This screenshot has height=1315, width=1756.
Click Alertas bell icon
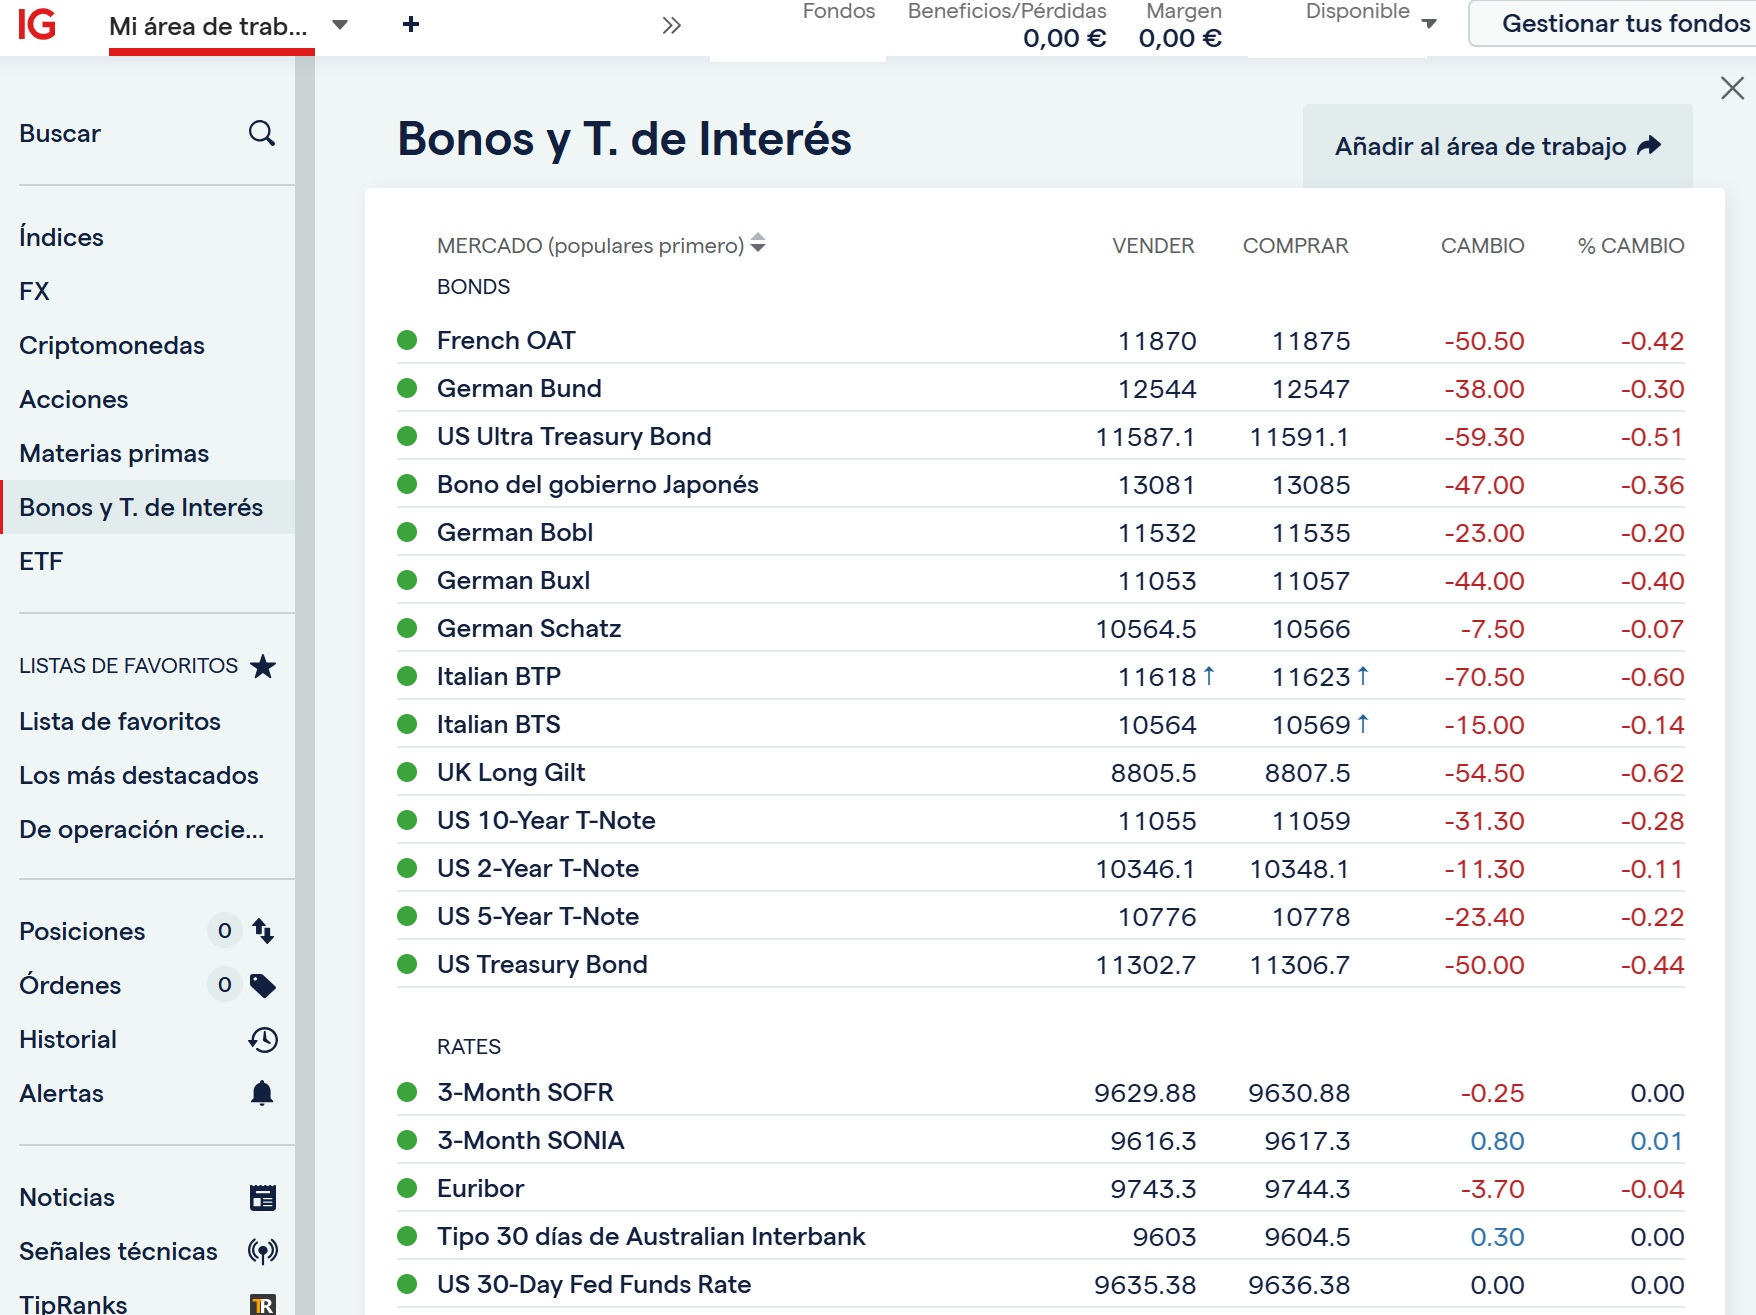click(x=262, y=1093)
